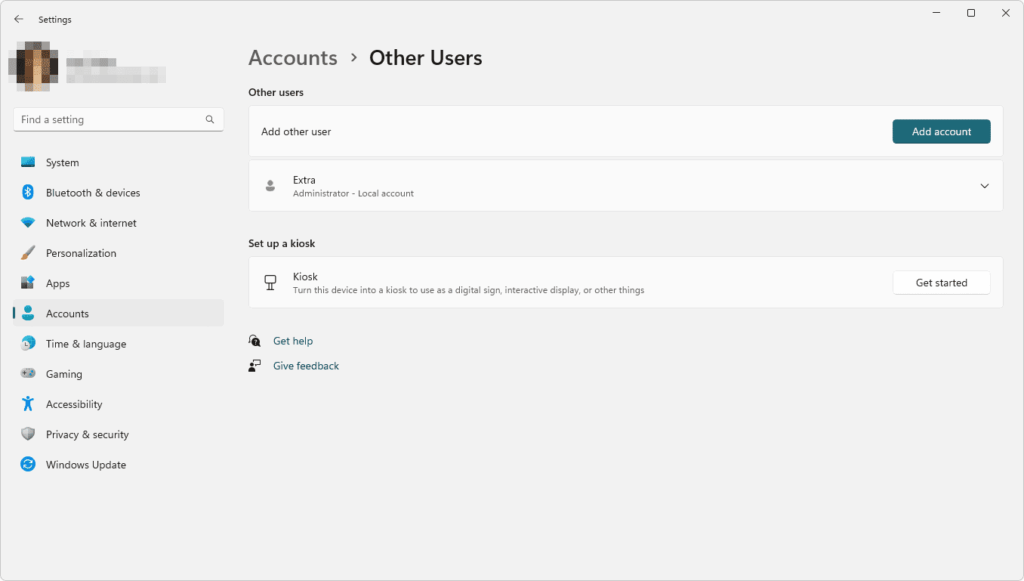Click the Bluetooth & devices icon
The image size is (1024, 581).
[x=28, y=192]
